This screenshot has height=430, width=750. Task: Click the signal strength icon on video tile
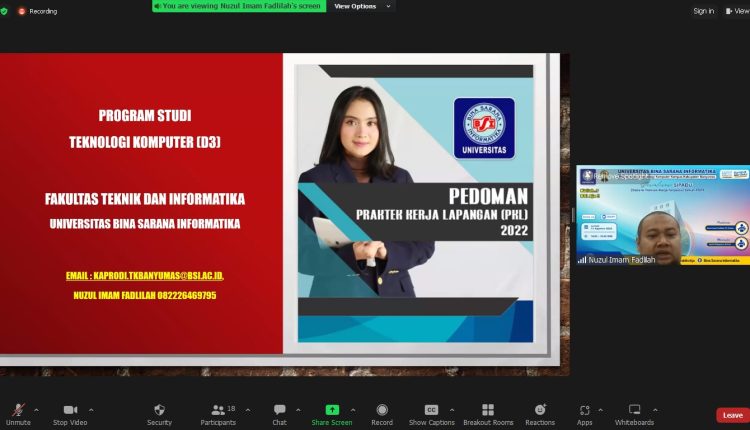click(582, 260)
